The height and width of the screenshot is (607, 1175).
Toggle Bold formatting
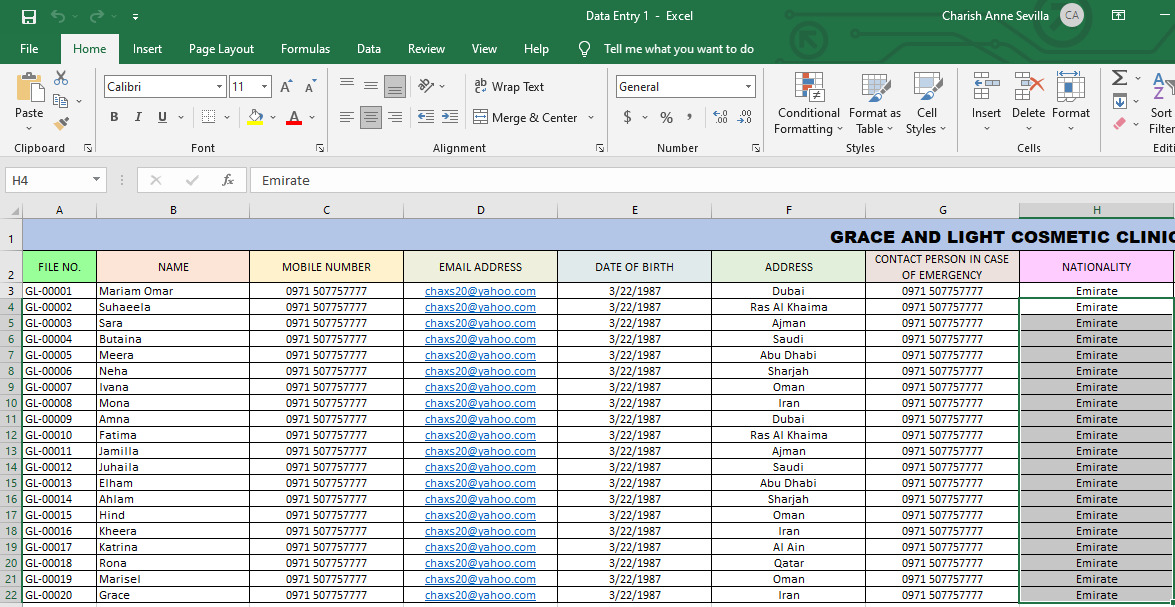(x=114, y=117)
